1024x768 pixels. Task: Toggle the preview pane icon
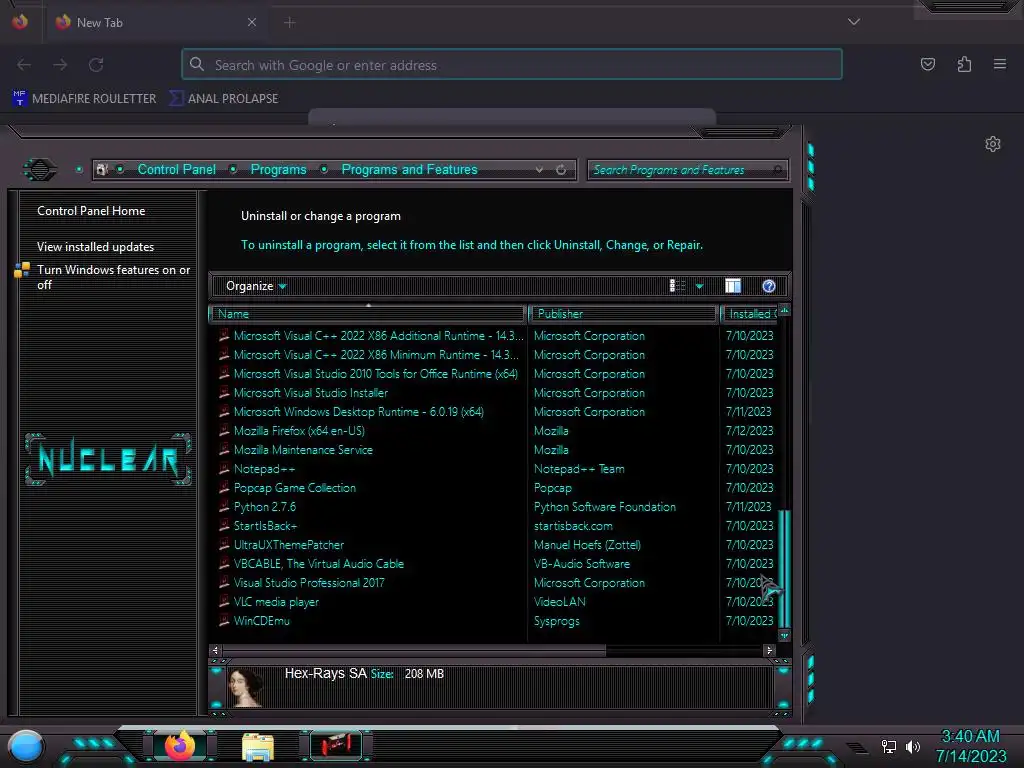click(733, 286)
